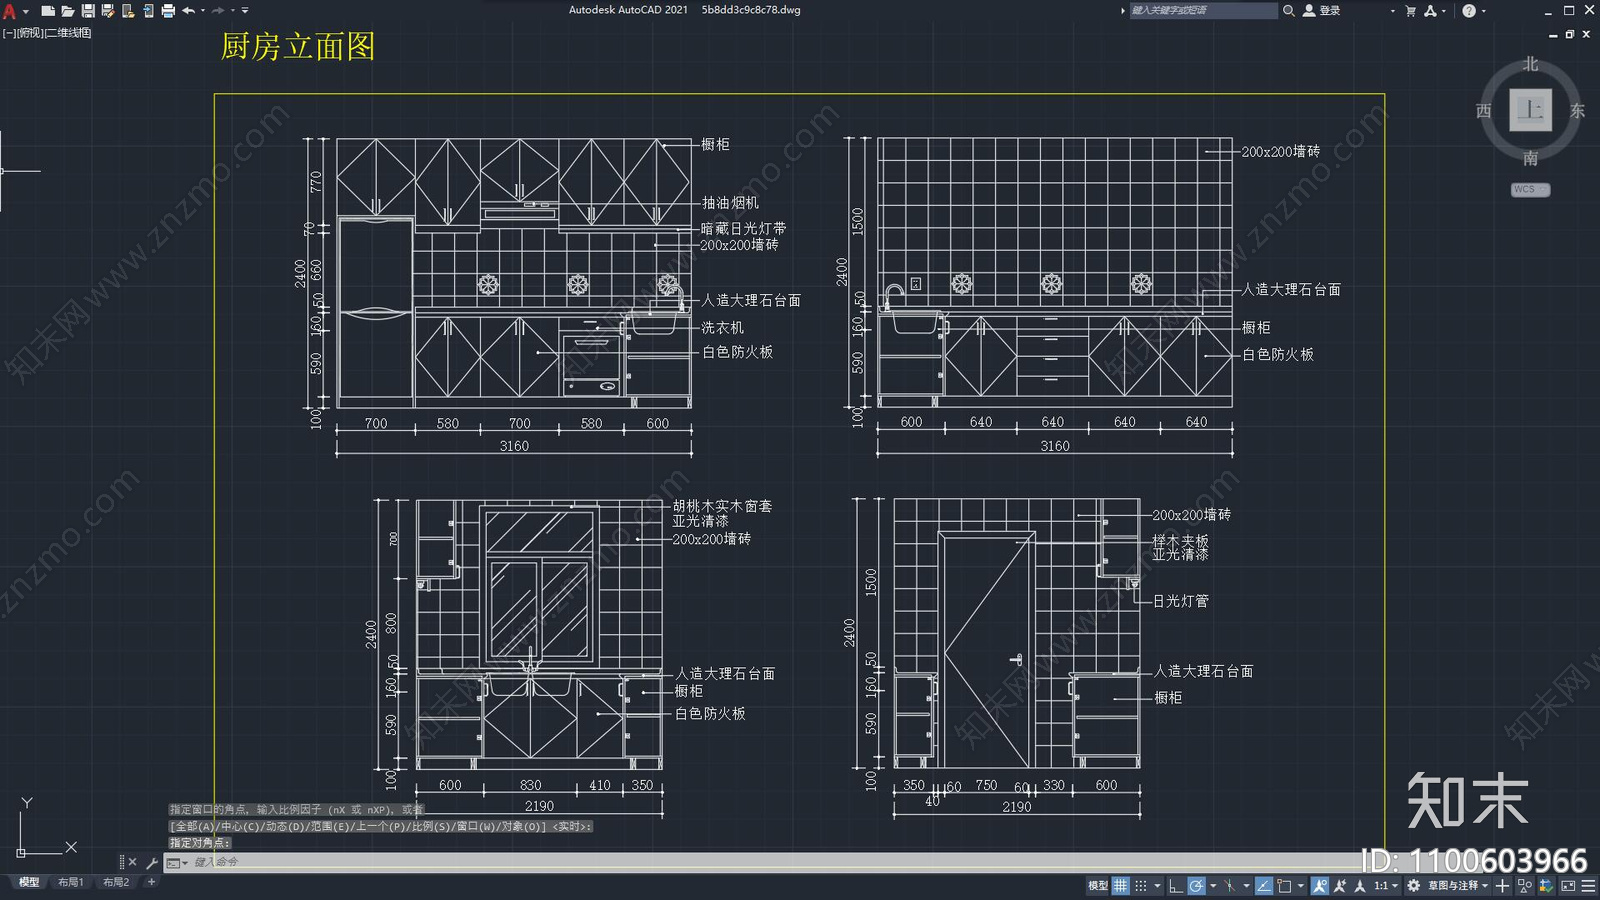Open Customize Quick Access Toolbar dropdown
Viewport: 1600px width, 900px height.
coord(245,11)
